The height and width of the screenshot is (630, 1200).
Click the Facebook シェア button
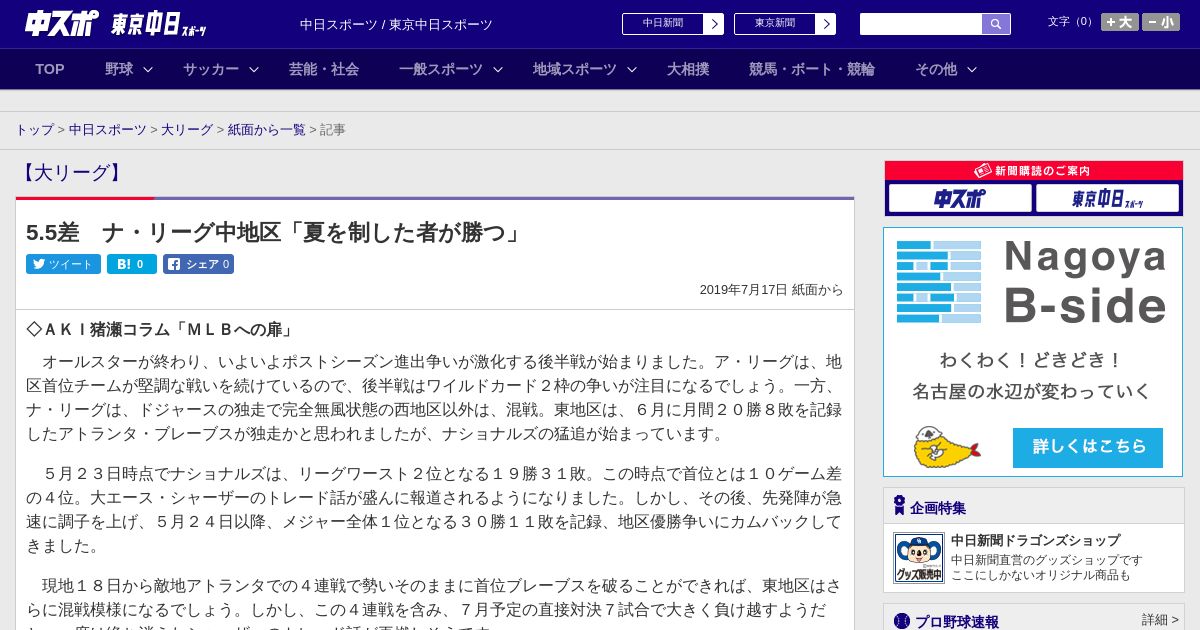[x=198, y=264]
